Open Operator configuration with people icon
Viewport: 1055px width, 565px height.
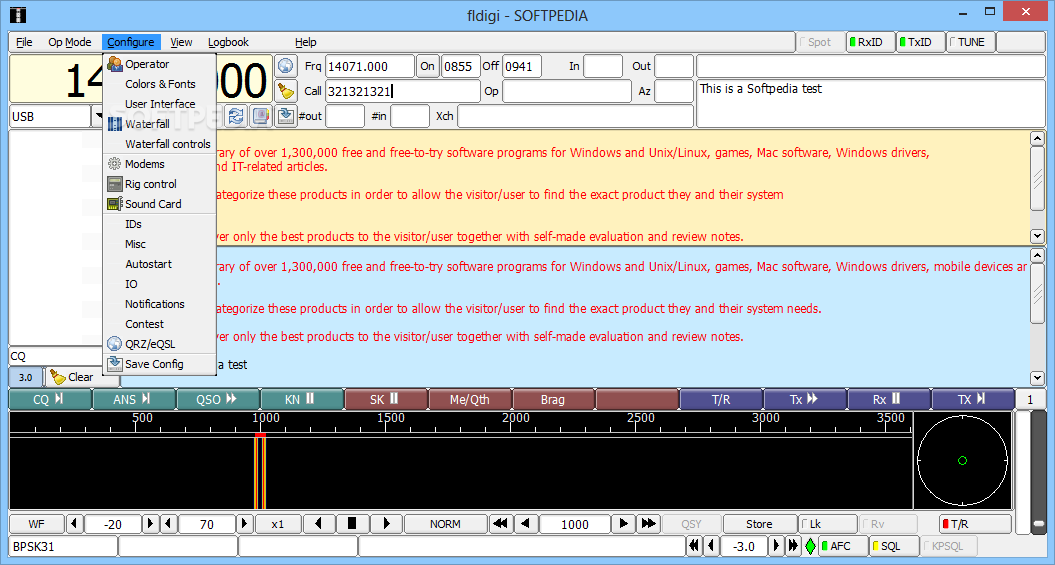[x=159, y=65]
